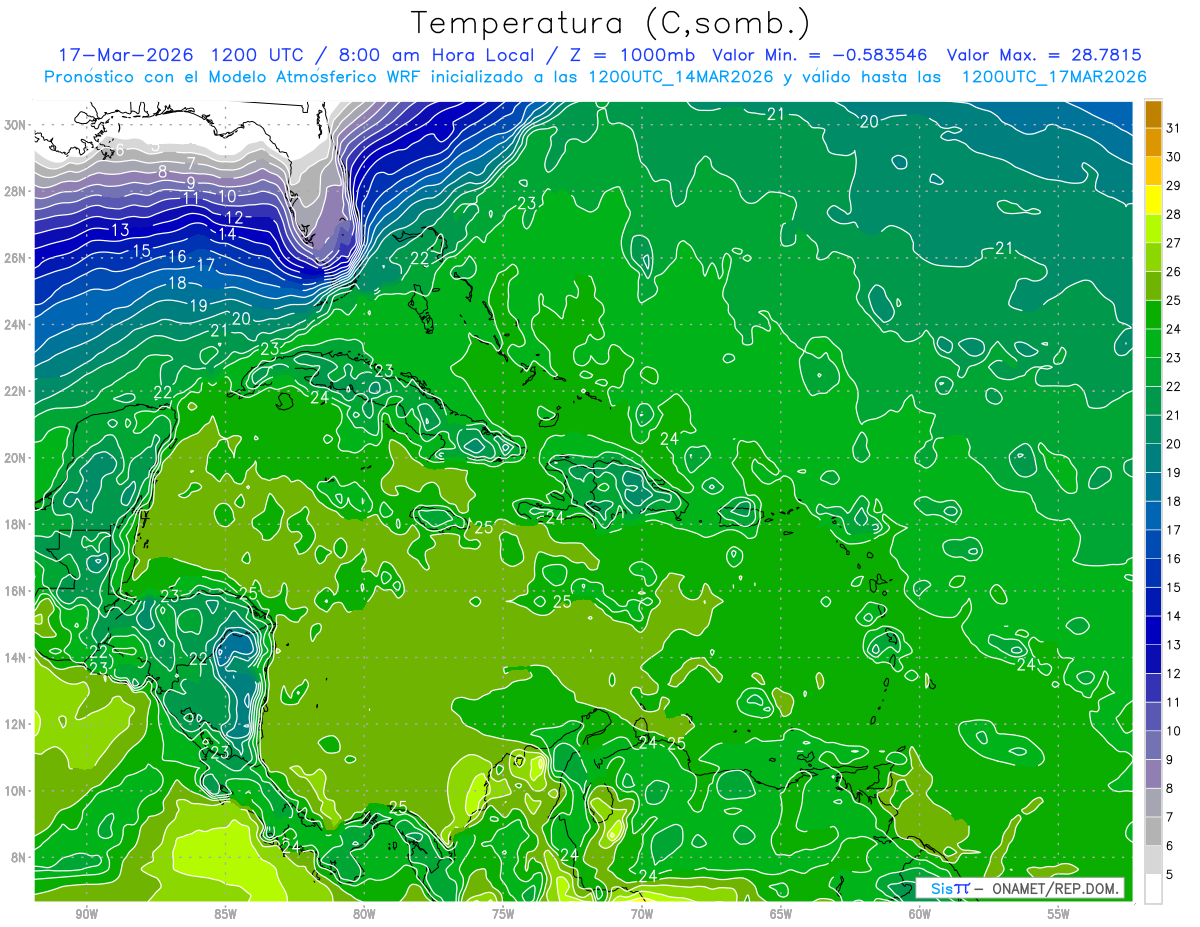Click the 55W longitude axis label
This screenshot has width=1200, height=927.
[x=1058, y=914]
